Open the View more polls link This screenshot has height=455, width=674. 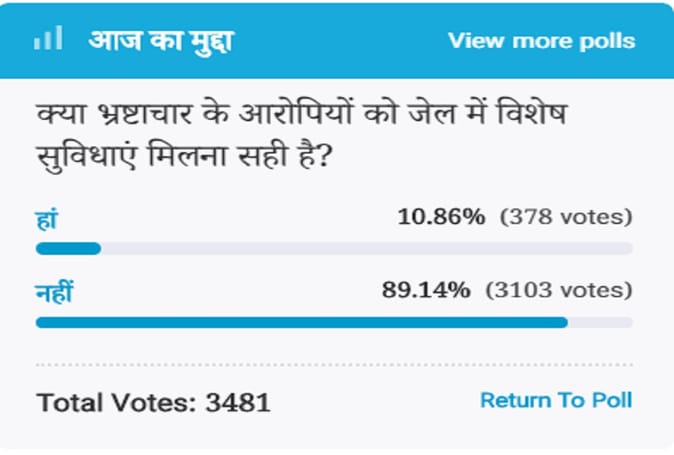pyautogui.click(x=542, y=41)
